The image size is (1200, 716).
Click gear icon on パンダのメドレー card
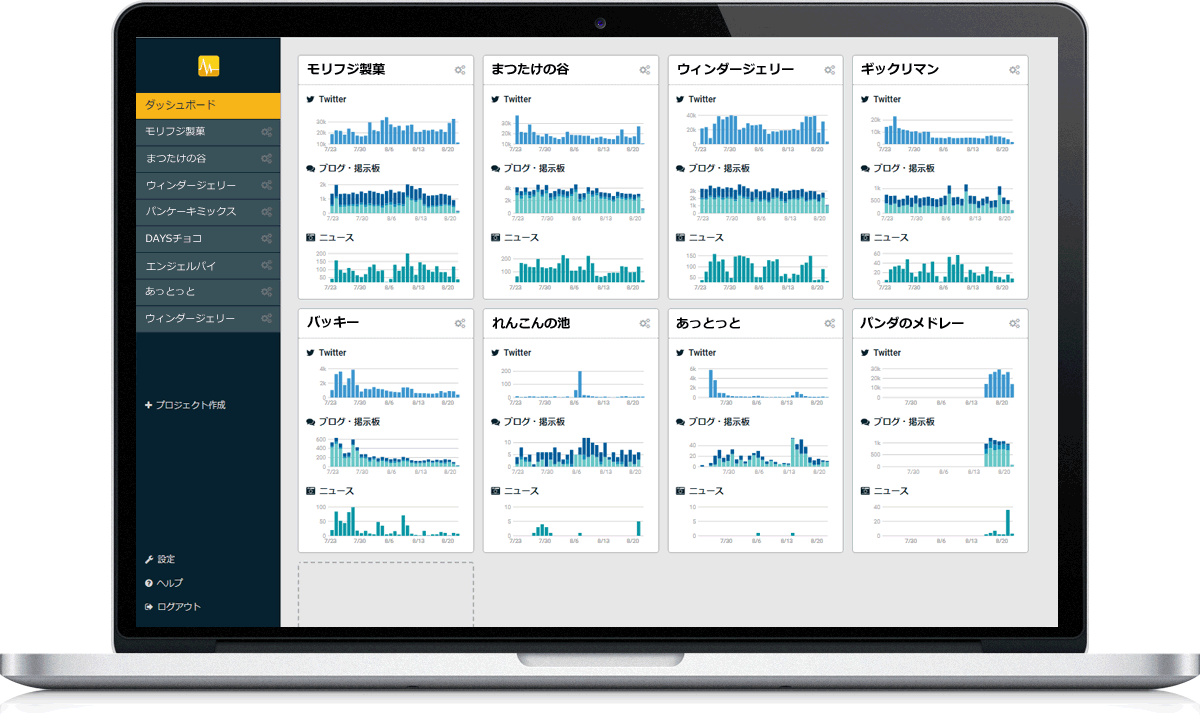pyautogui.click(x=1014, y=324)
